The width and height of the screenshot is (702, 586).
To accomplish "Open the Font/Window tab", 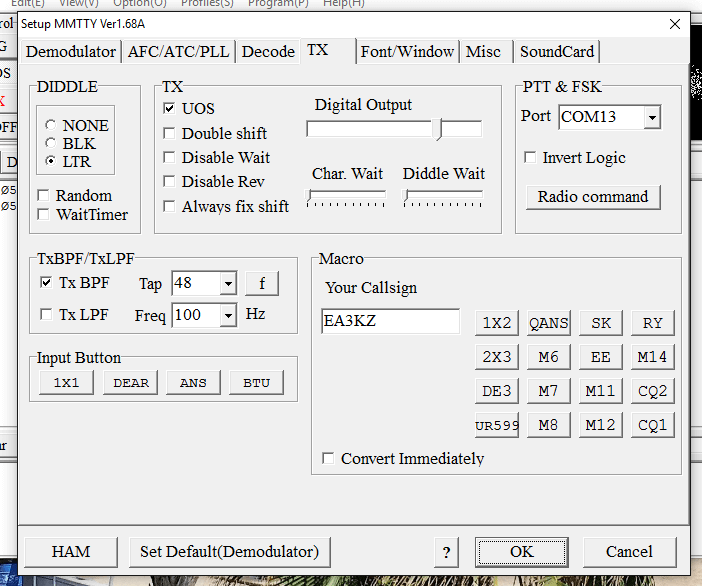I will point(407,52).
